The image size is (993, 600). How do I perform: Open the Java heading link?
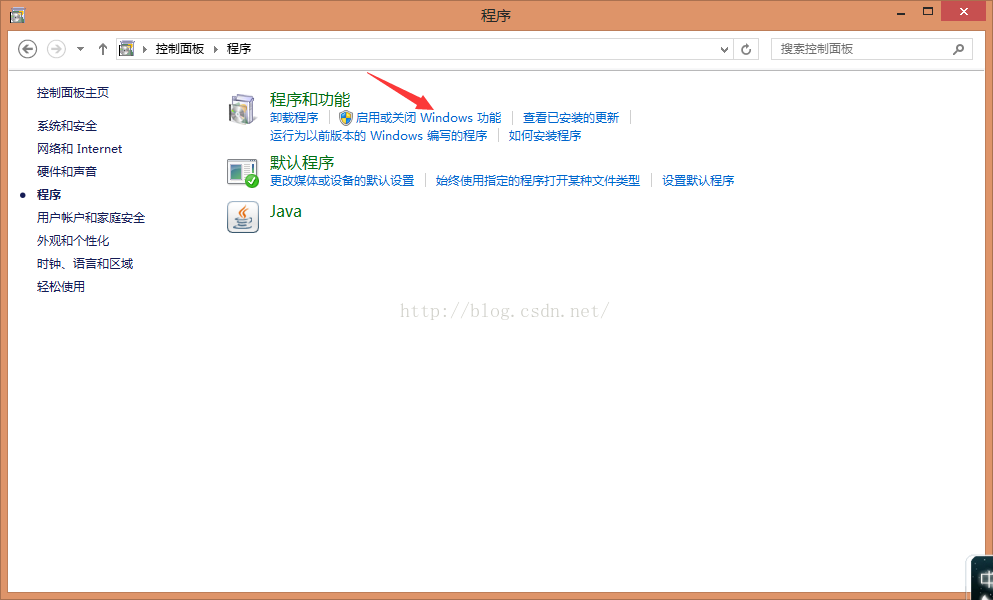[x=286, y=211]
